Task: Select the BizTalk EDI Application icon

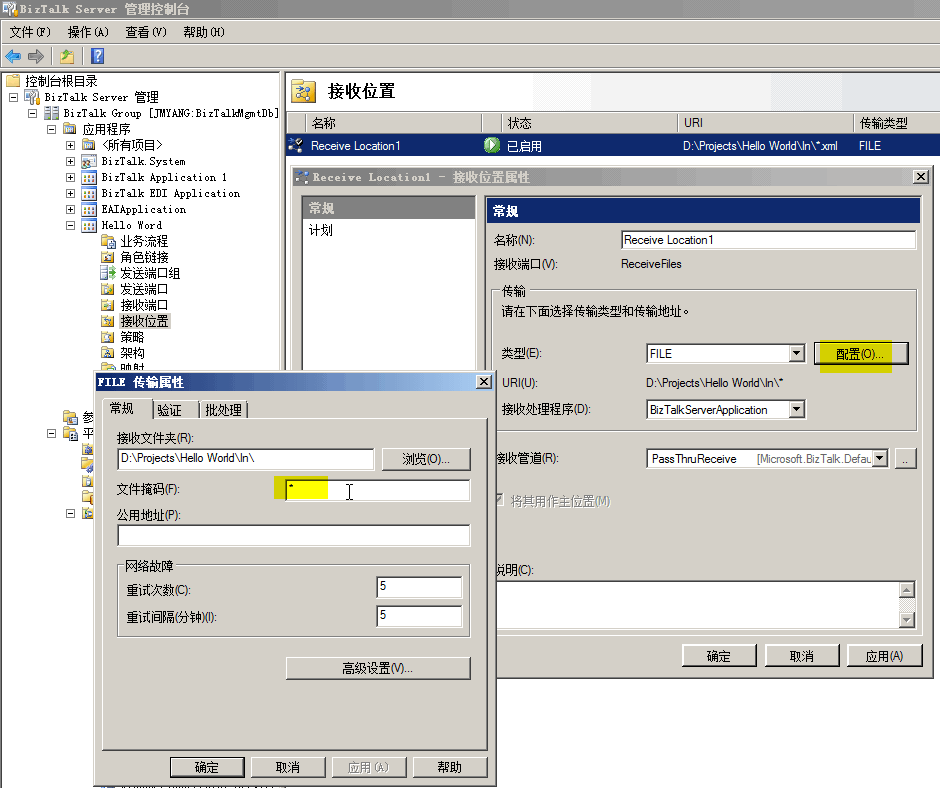Action: (x=89, y=194)
